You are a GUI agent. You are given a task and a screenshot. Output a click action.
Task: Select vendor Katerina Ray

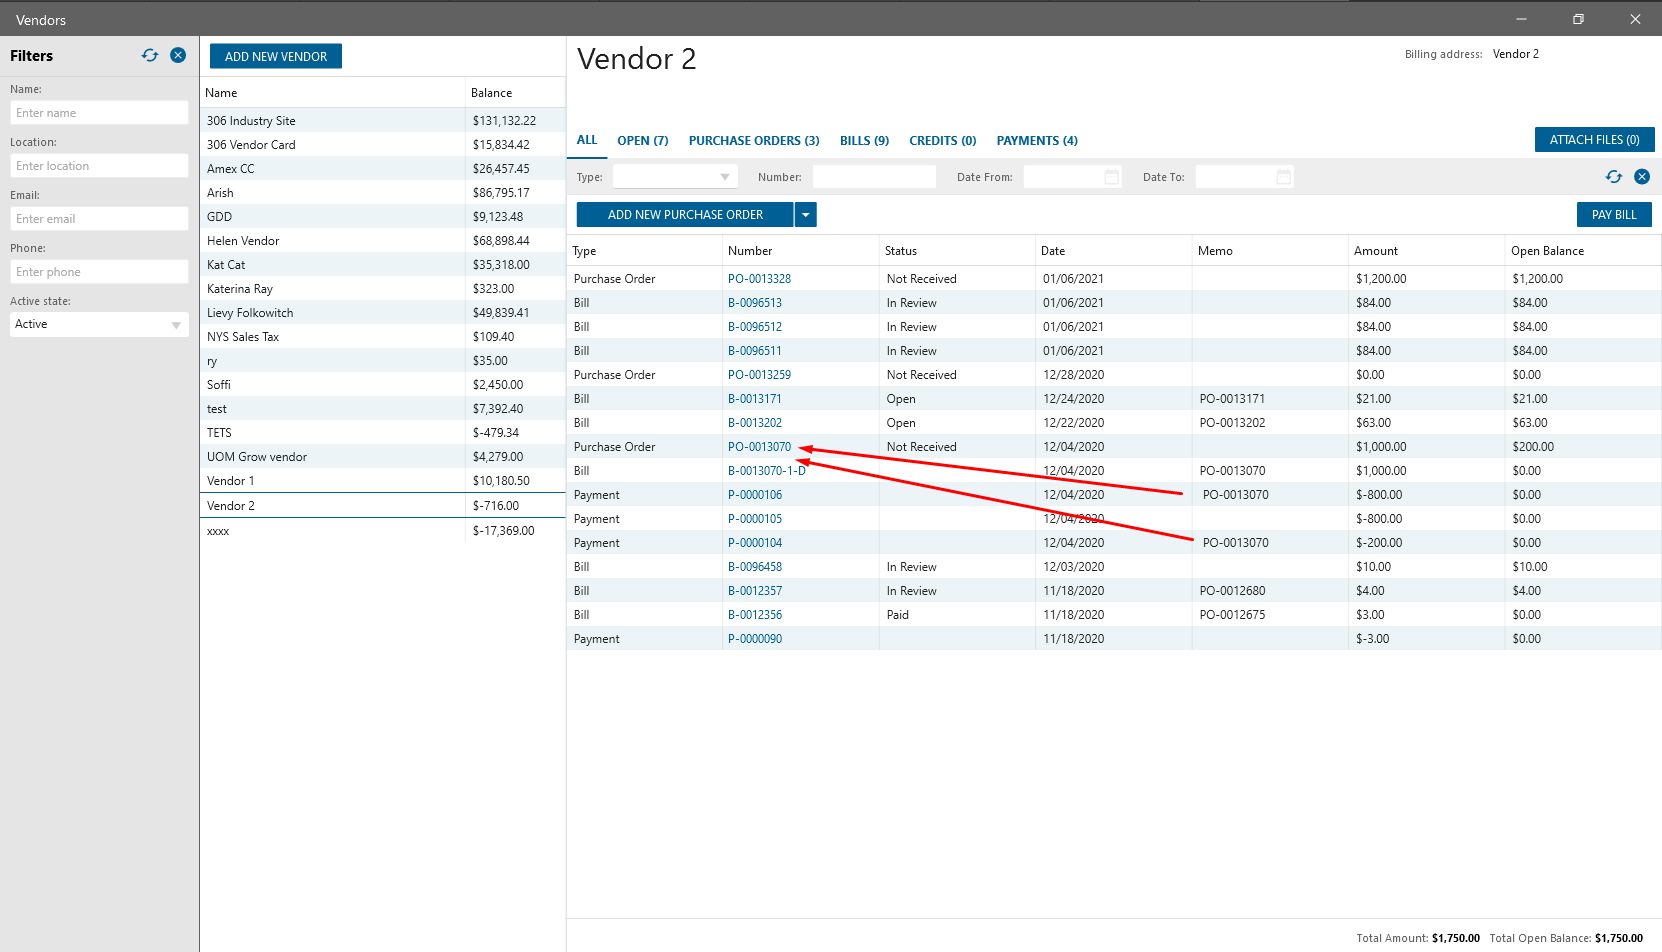(x=382, y=288)
